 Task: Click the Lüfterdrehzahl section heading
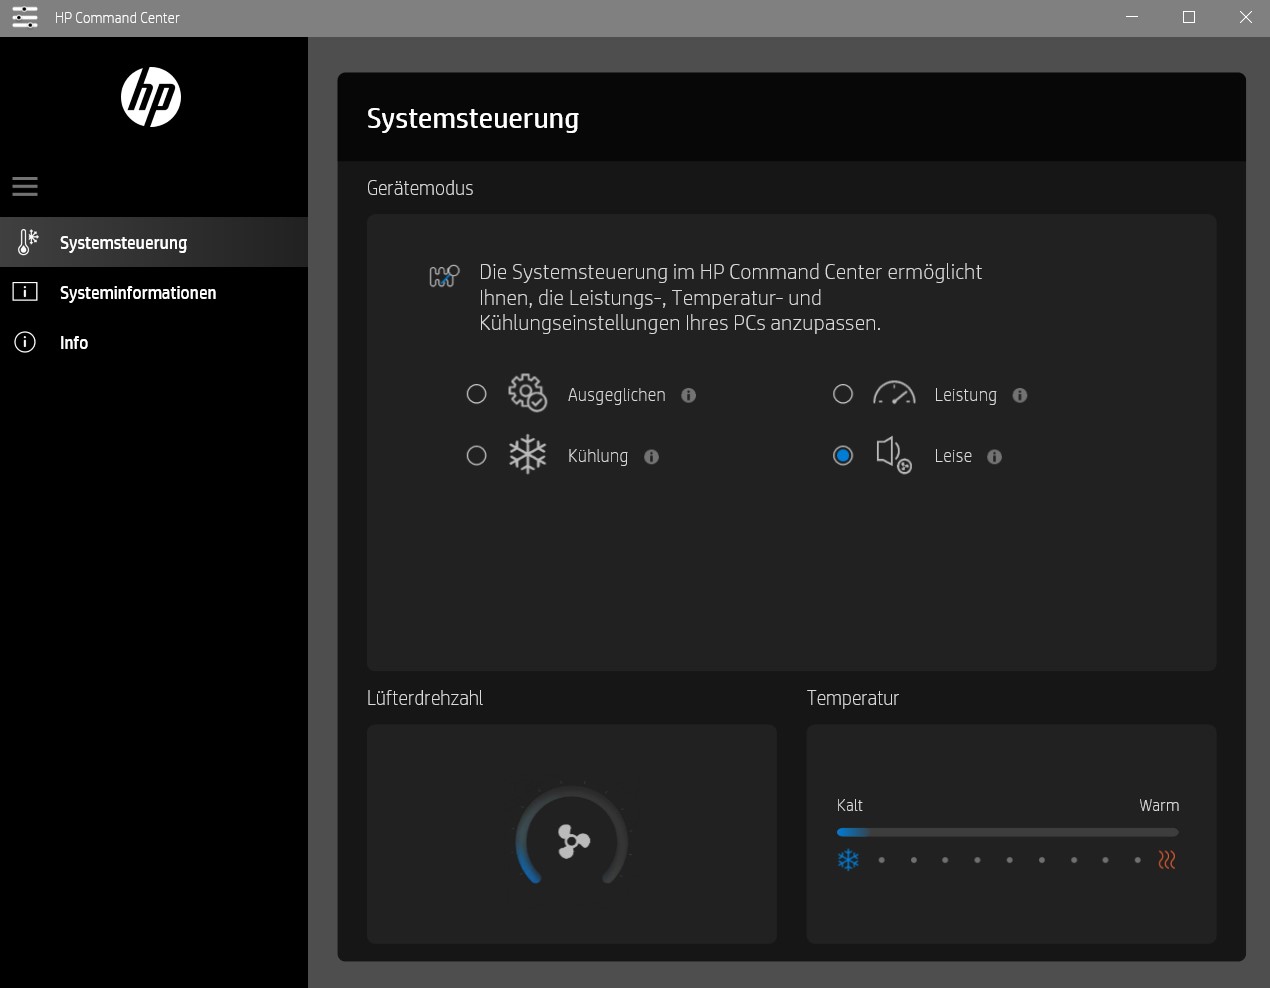point(425,698)
